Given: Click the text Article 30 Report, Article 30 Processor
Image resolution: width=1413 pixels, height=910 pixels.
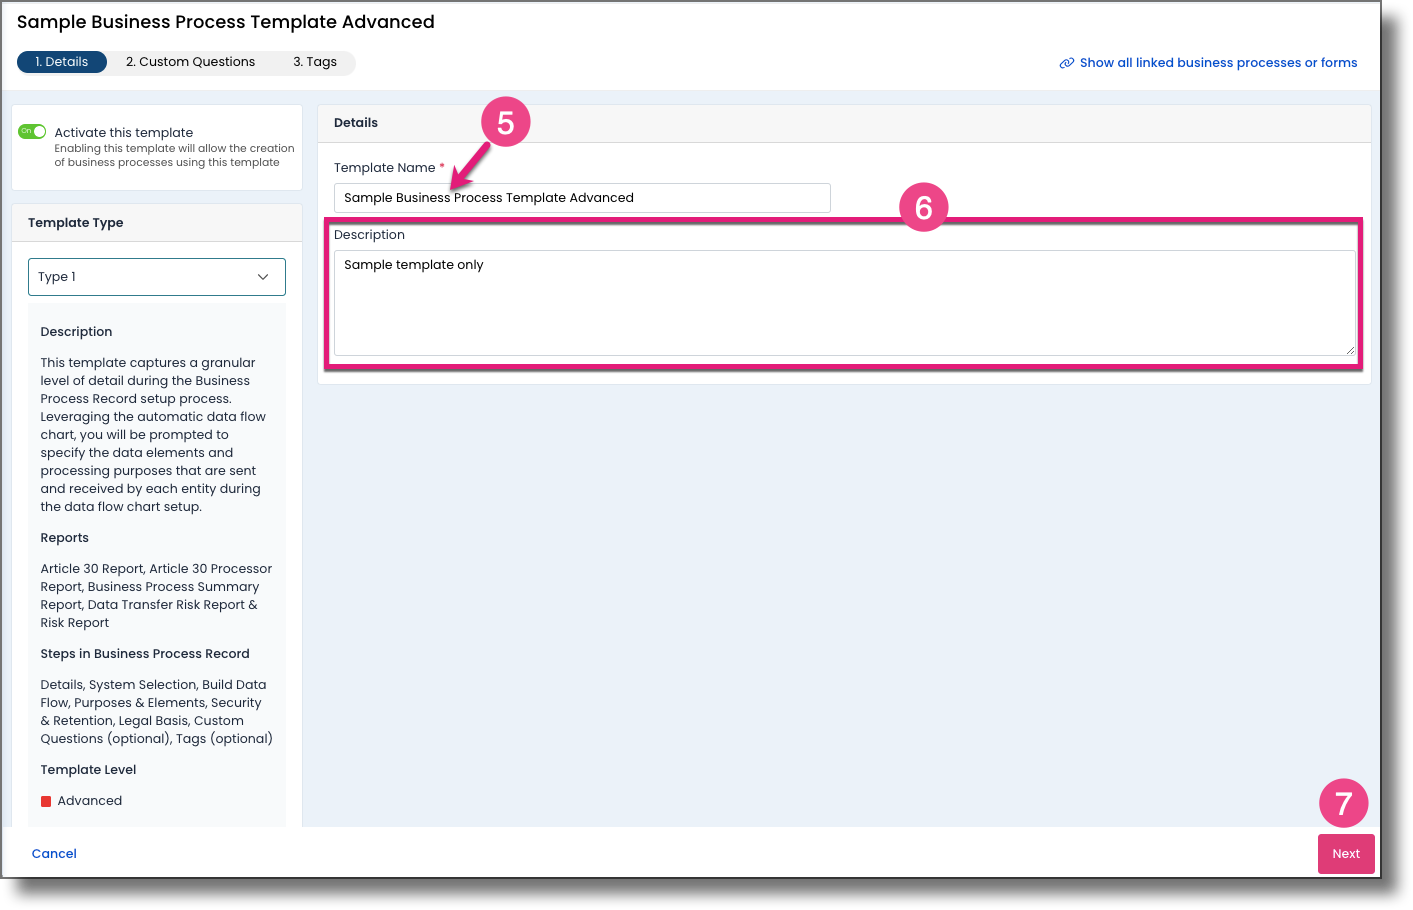Looking at the screenshot, I should [x=156, y=569].
